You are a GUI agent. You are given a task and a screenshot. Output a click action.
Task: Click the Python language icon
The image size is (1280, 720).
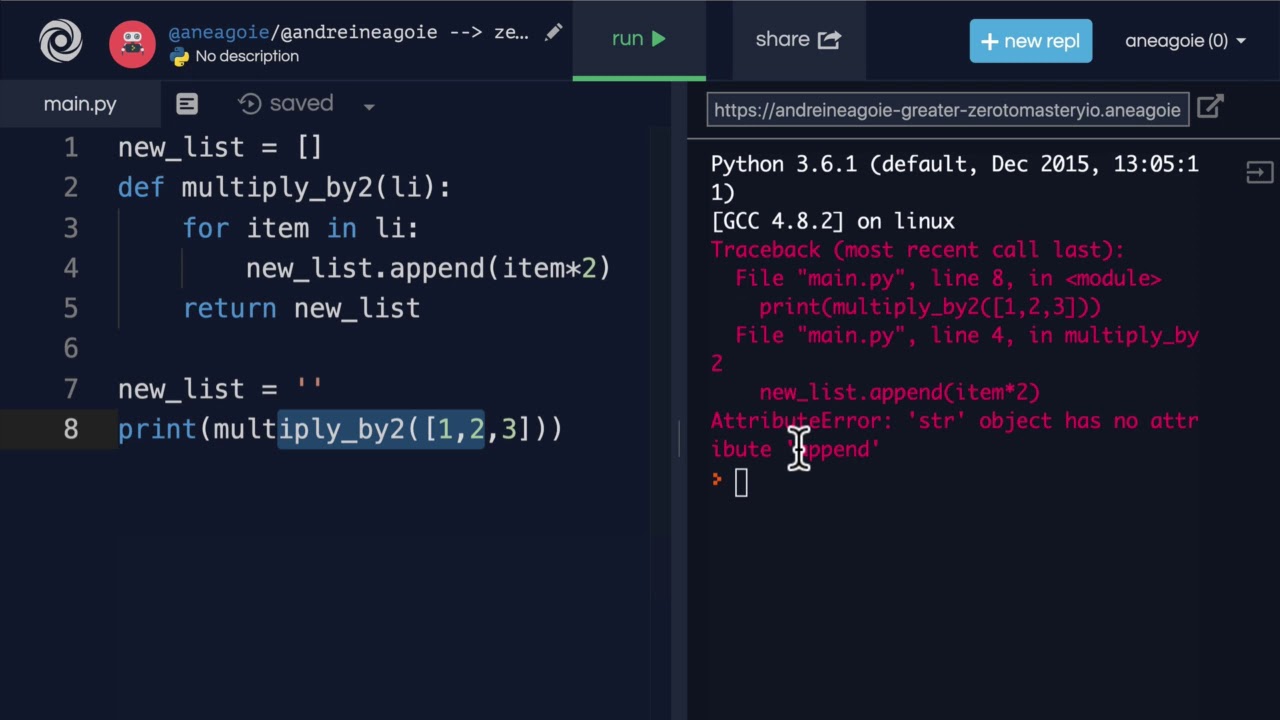click(x=180, y=57)
